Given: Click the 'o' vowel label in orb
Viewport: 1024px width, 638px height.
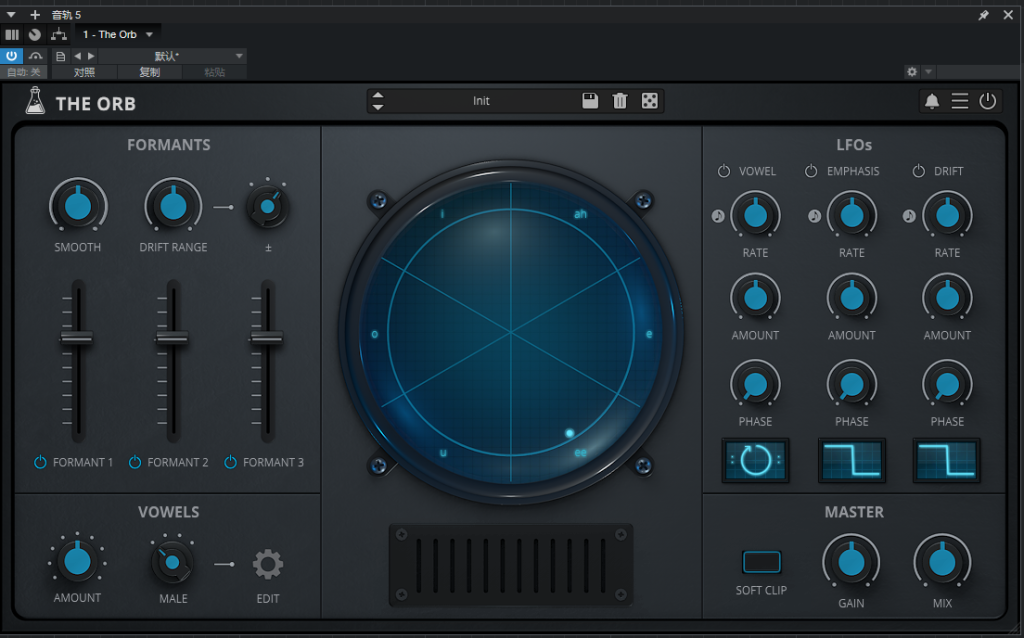Looking at the screenshot, I should click(374, 334).
